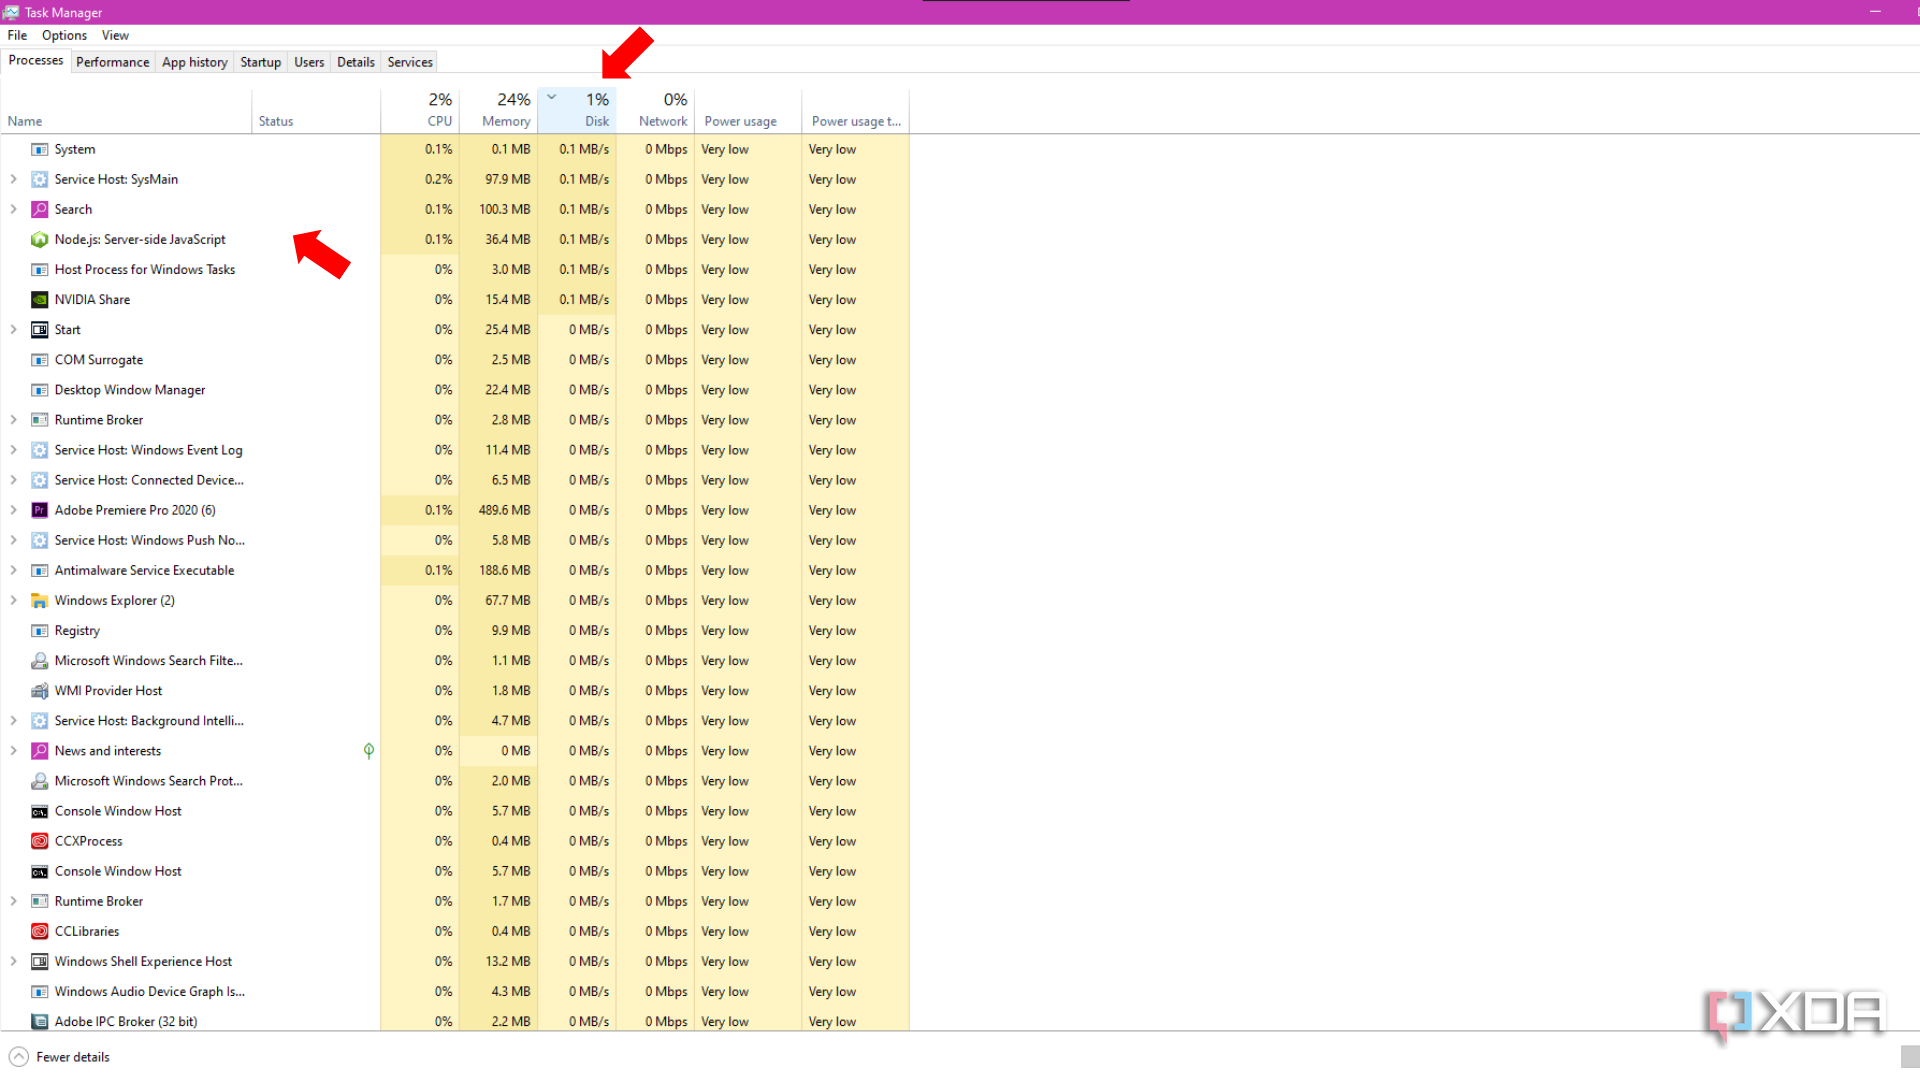Expand the Service Host: SysMain group
Image resolution: width=1920 pixels, height=1080 pixels.
(13, 179)
